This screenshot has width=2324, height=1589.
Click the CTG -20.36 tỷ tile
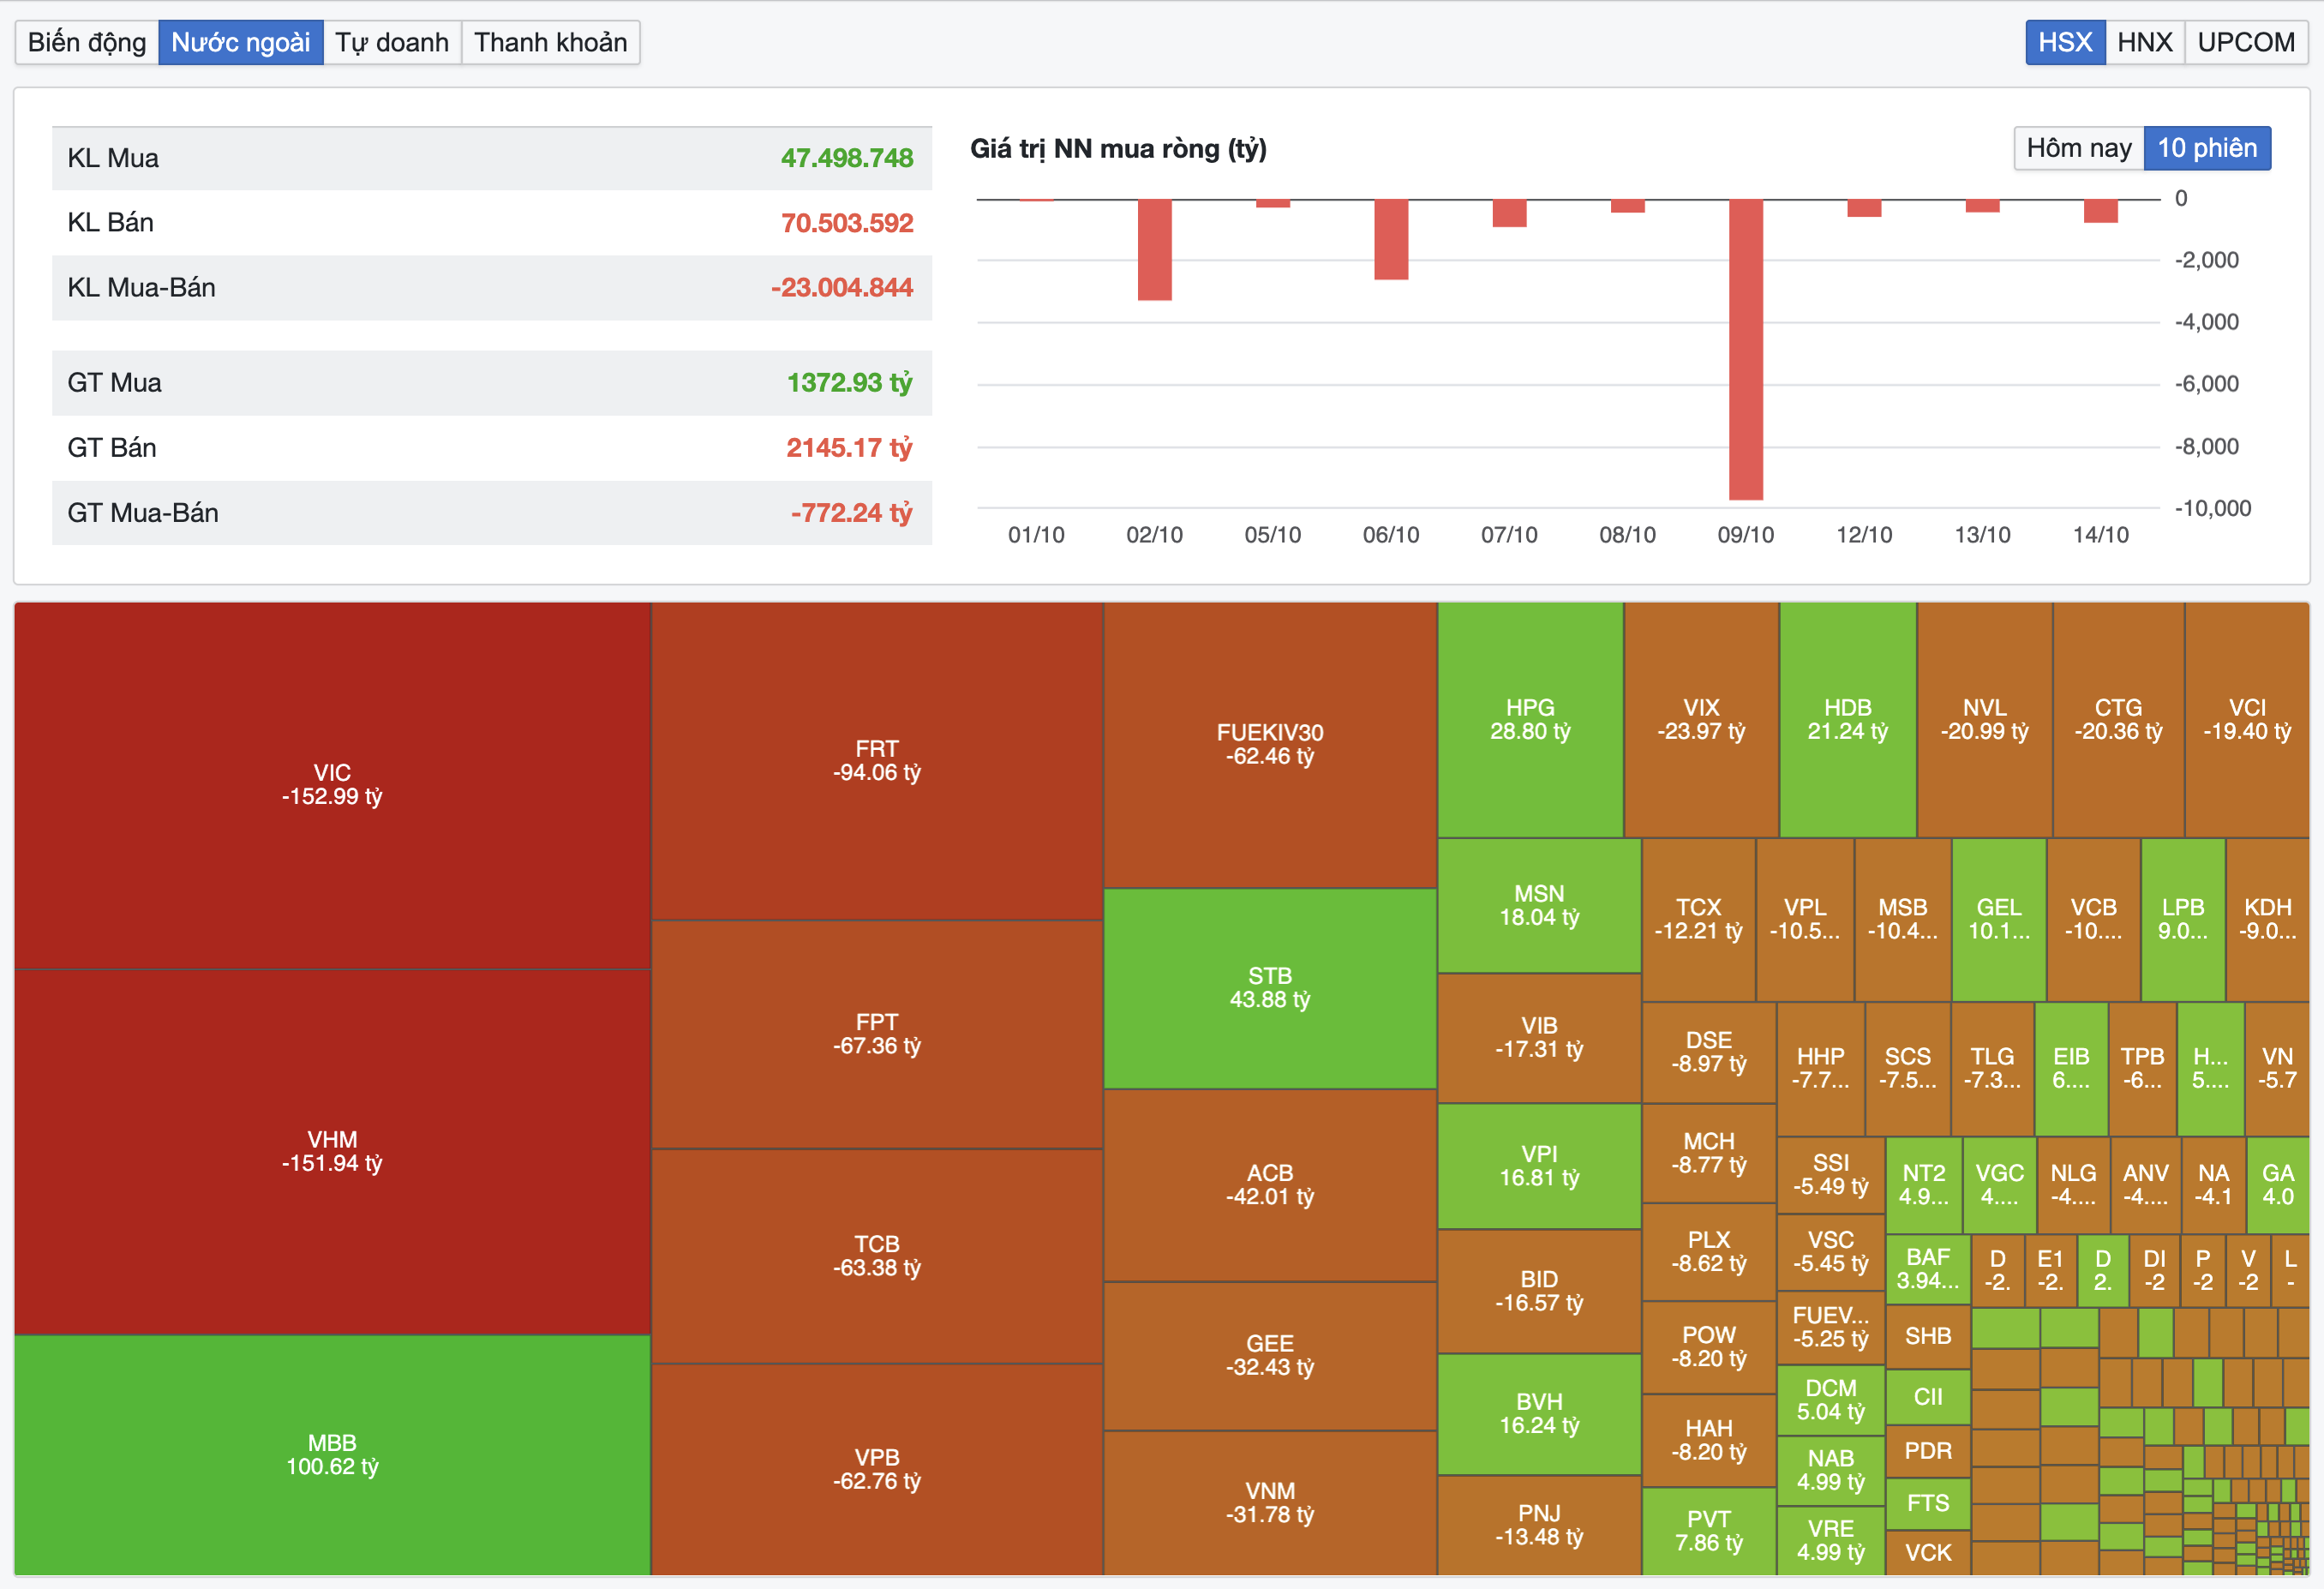coord(2118,719)
